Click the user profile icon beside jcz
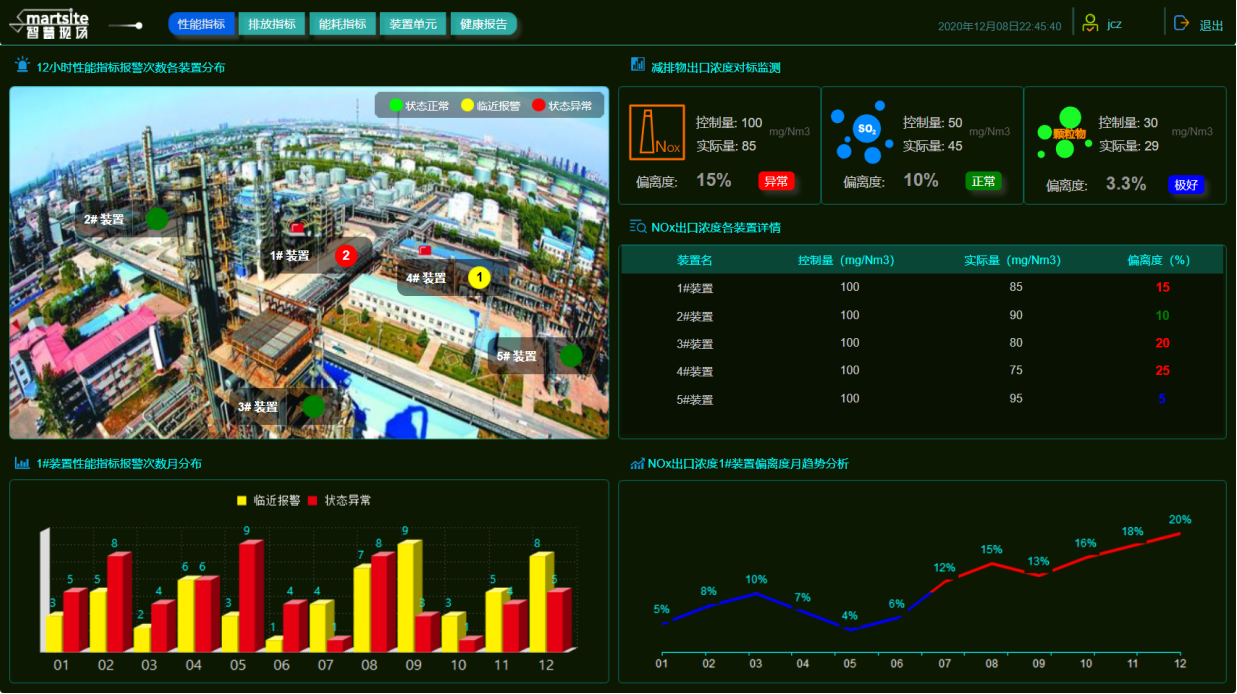This screenshot has height=694, width=1237. (1090, 24)
